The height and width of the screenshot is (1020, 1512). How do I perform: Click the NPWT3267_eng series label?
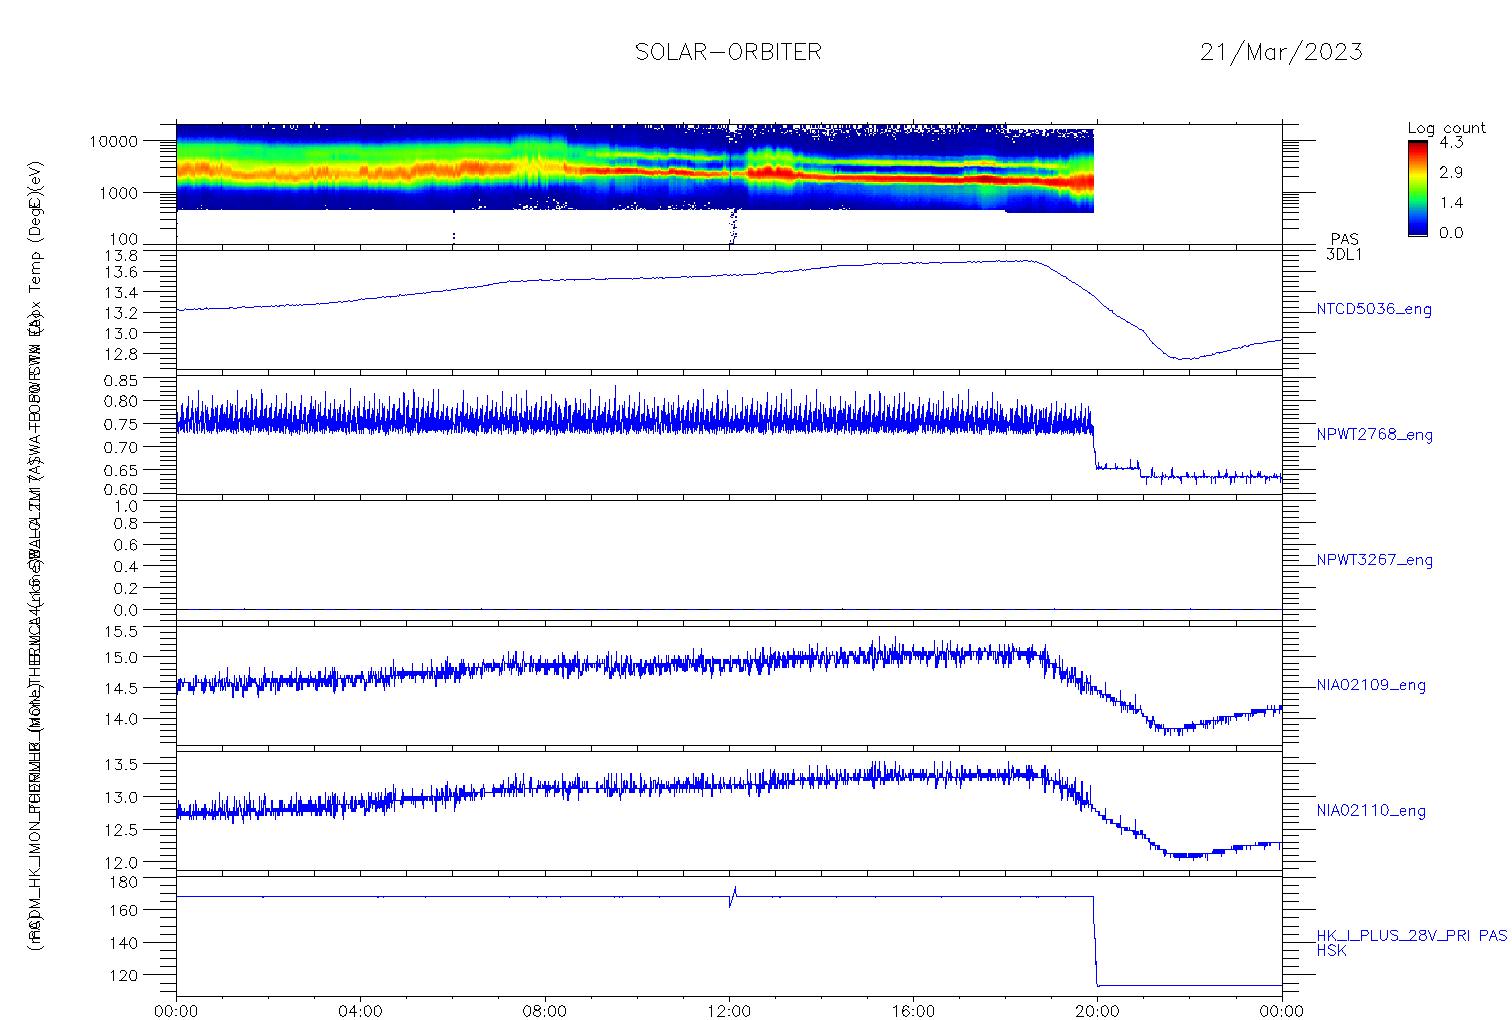pyautogui.click(x=1375, y=560)
